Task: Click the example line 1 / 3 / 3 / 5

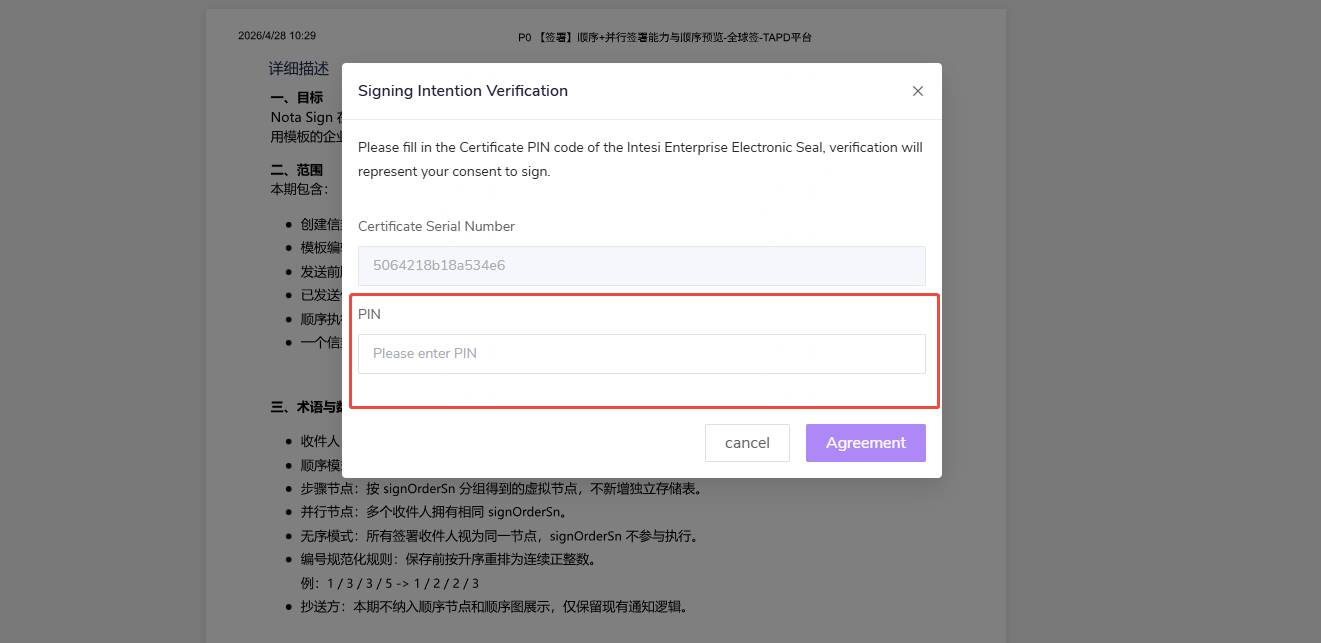Action: 390,584
